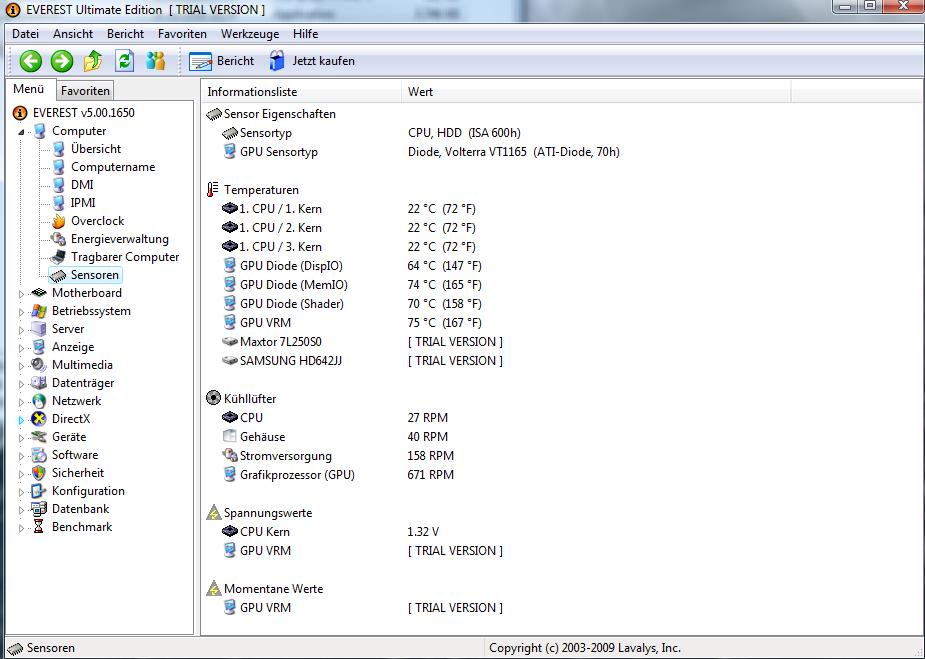Open the Hilfe menu
The image size is (925, 659).
tap(306, 34)
